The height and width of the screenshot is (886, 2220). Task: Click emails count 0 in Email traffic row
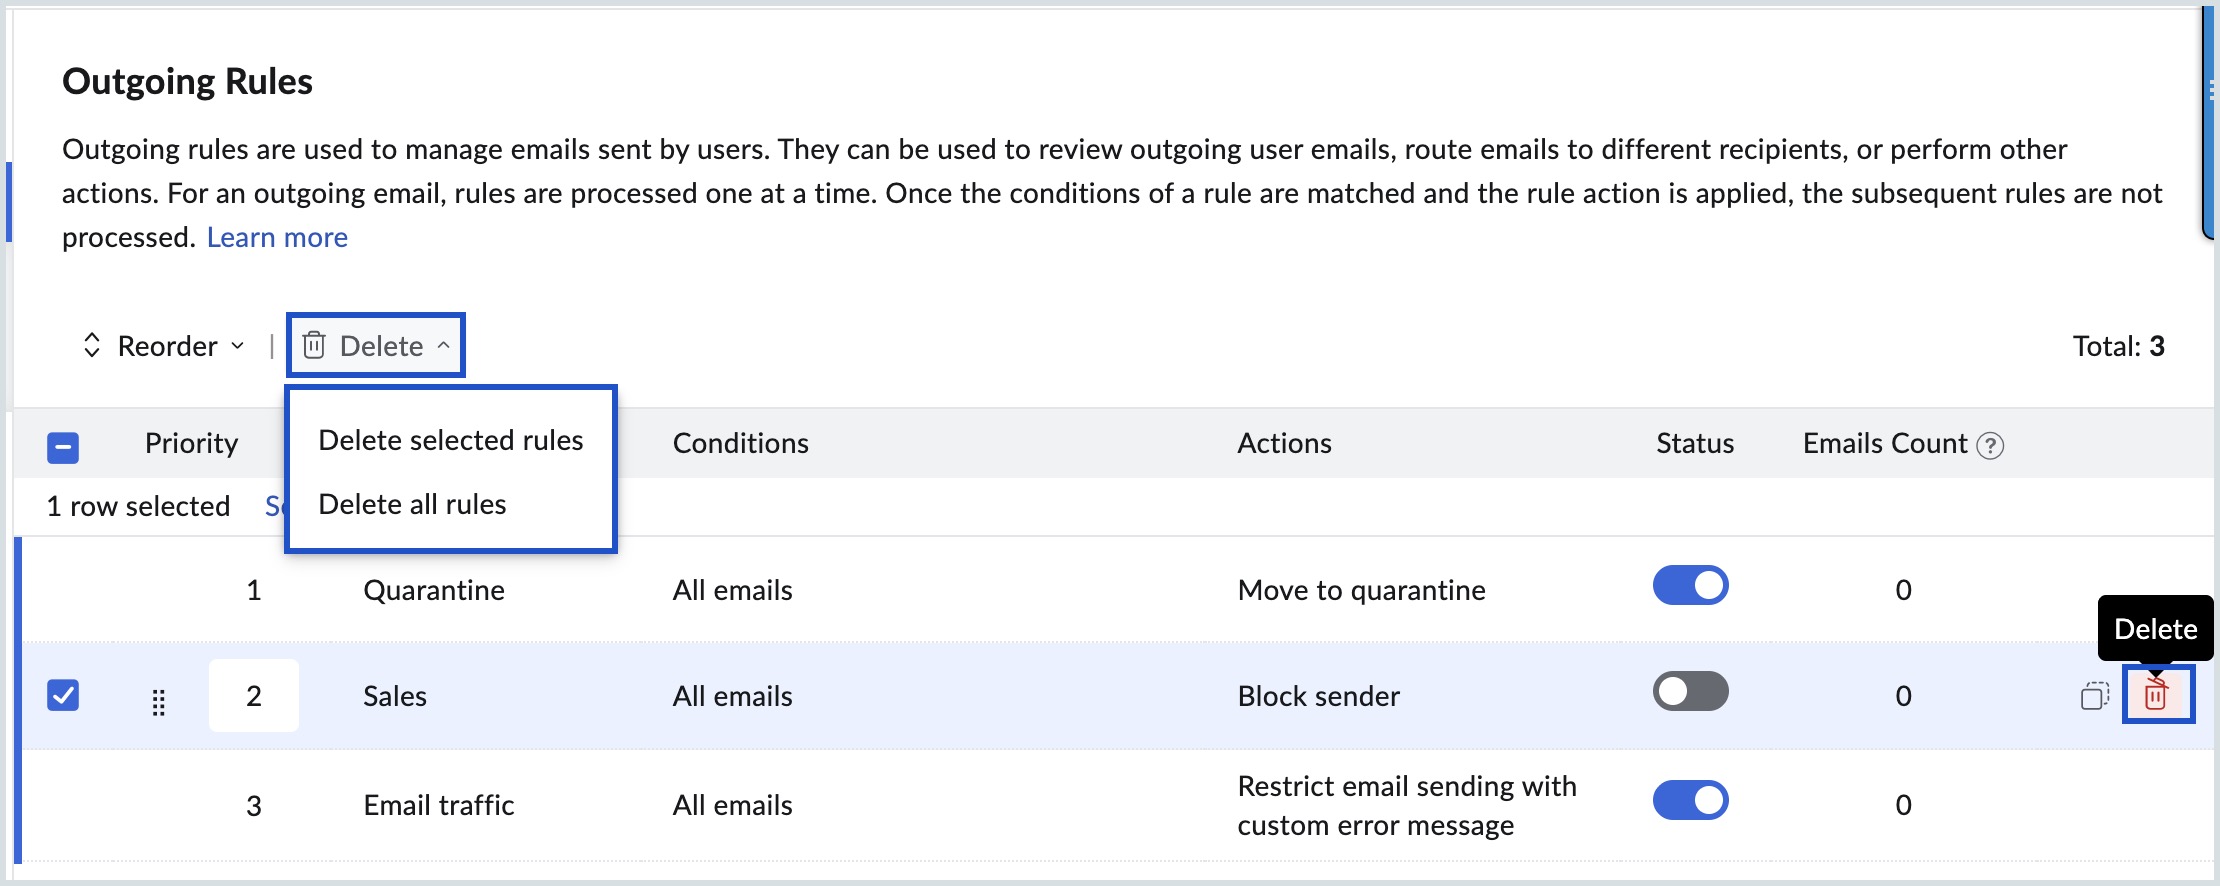click(x=1903, y=805)
